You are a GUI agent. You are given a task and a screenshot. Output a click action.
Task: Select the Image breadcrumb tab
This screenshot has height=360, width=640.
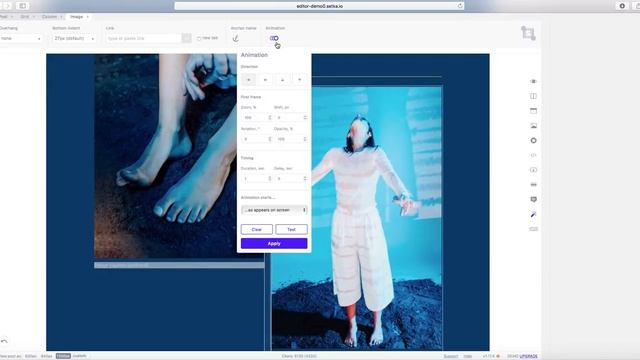(x=76, y=17)
